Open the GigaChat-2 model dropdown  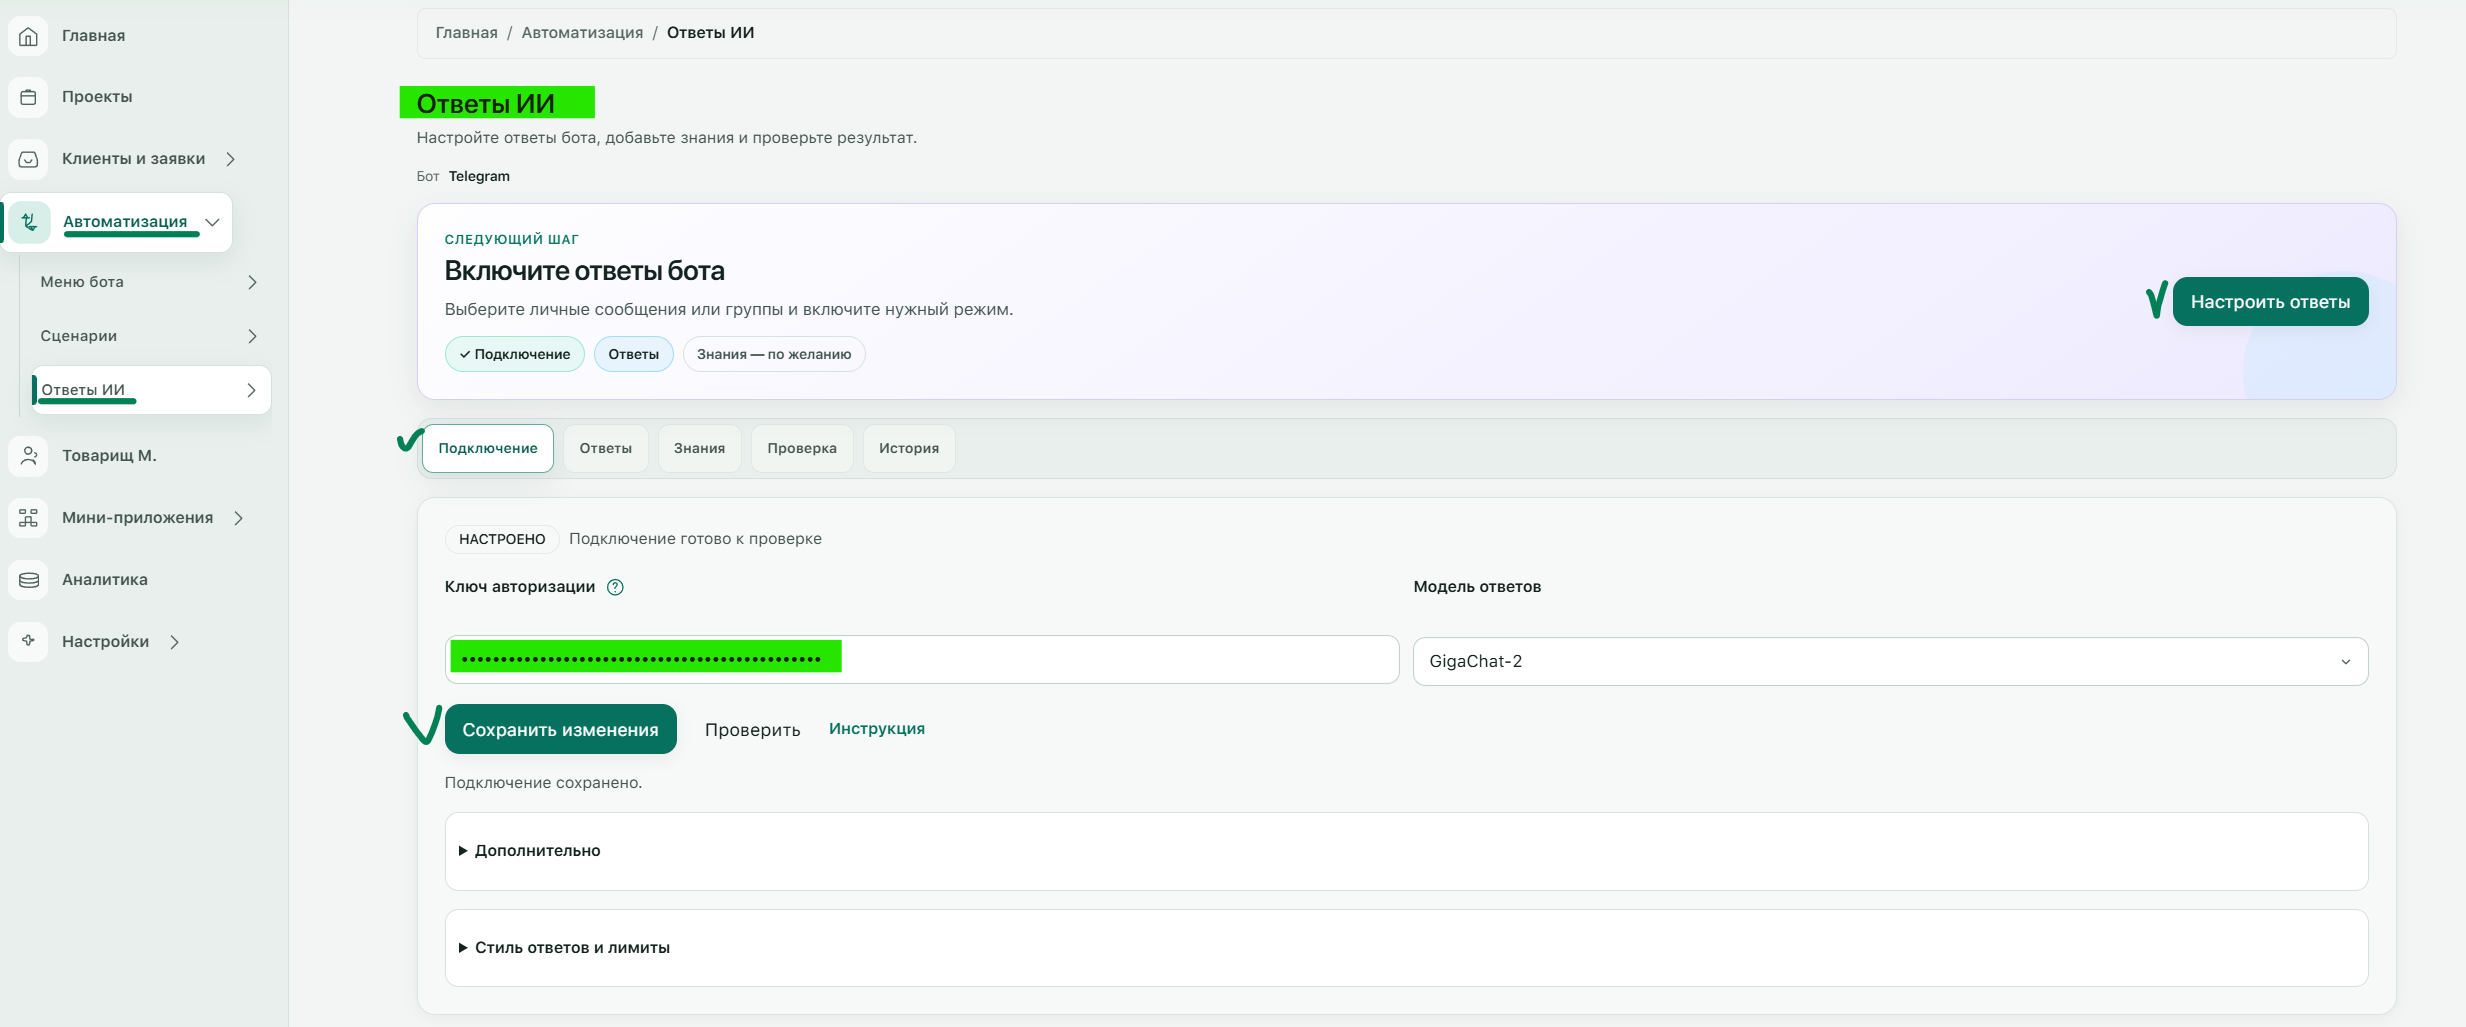pyautogui.click(x=1890, y=661)
